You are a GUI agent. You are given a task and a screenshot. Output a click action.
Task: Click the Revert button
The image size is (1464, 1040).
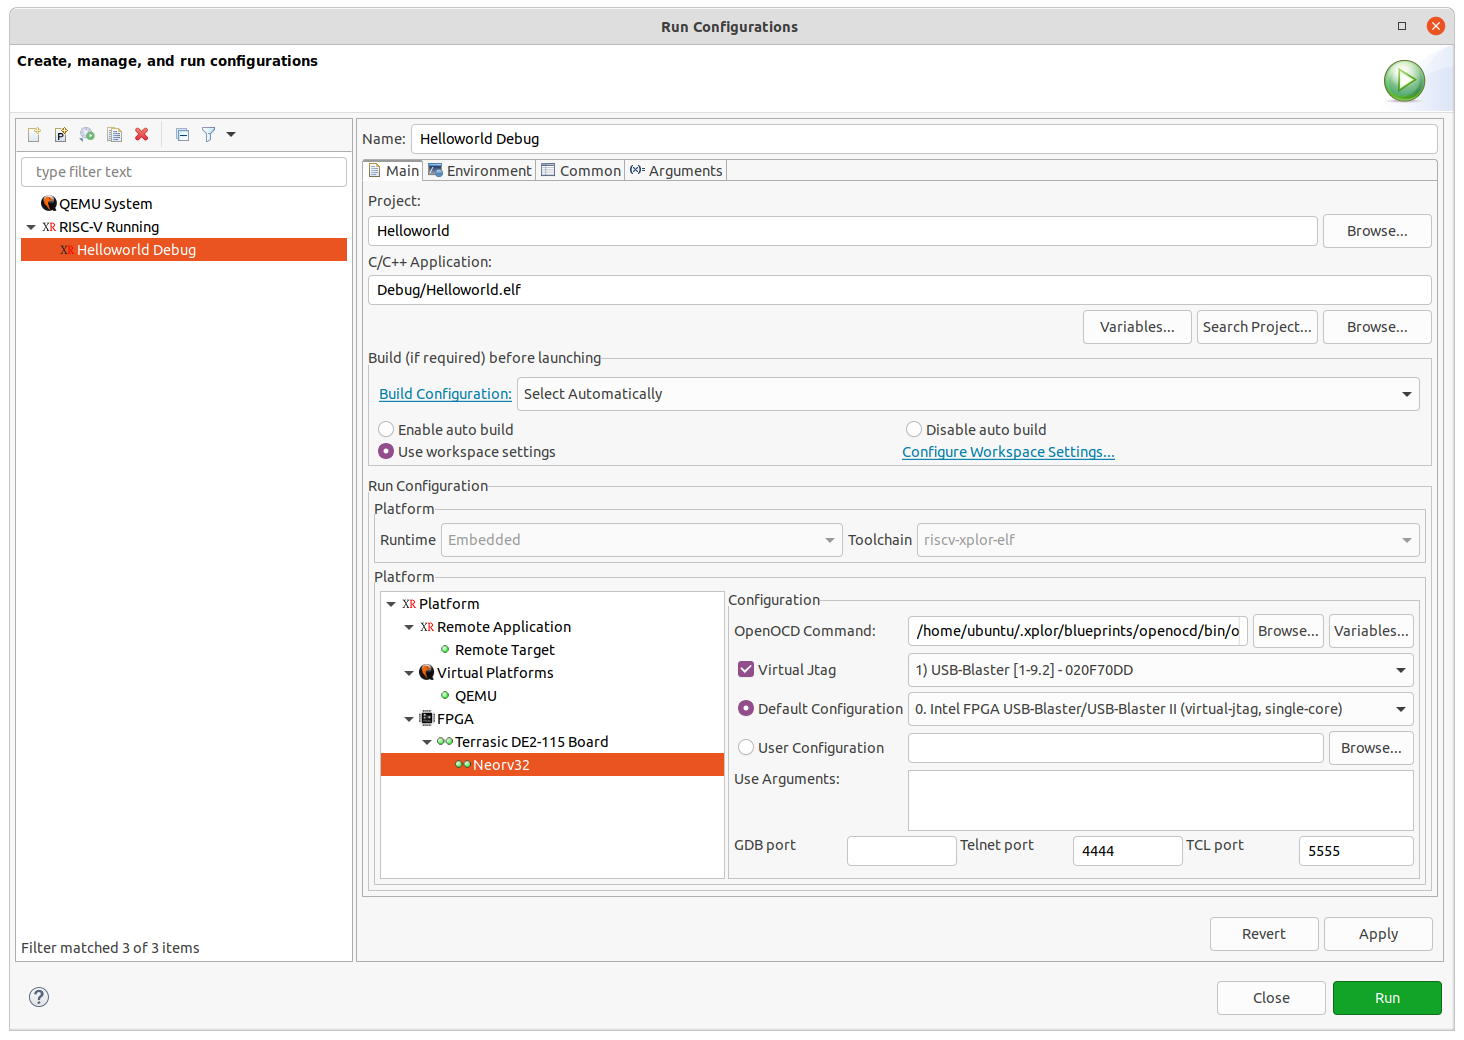(1264, 934)
